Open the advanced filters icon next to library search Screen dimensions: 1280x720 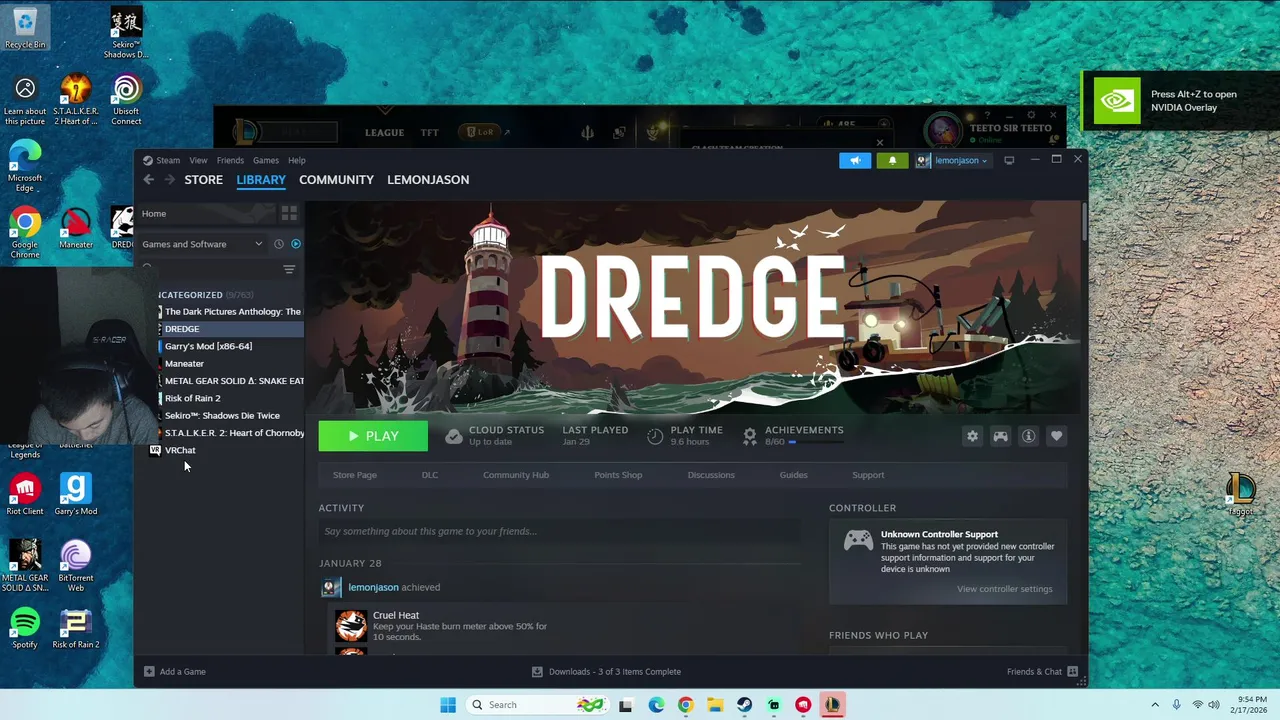[289, 269]
